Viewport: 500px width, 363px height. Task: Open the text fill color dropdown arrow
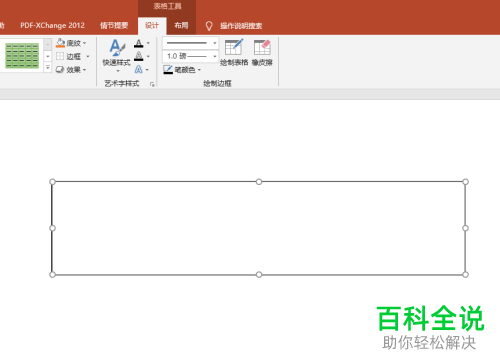148,43
